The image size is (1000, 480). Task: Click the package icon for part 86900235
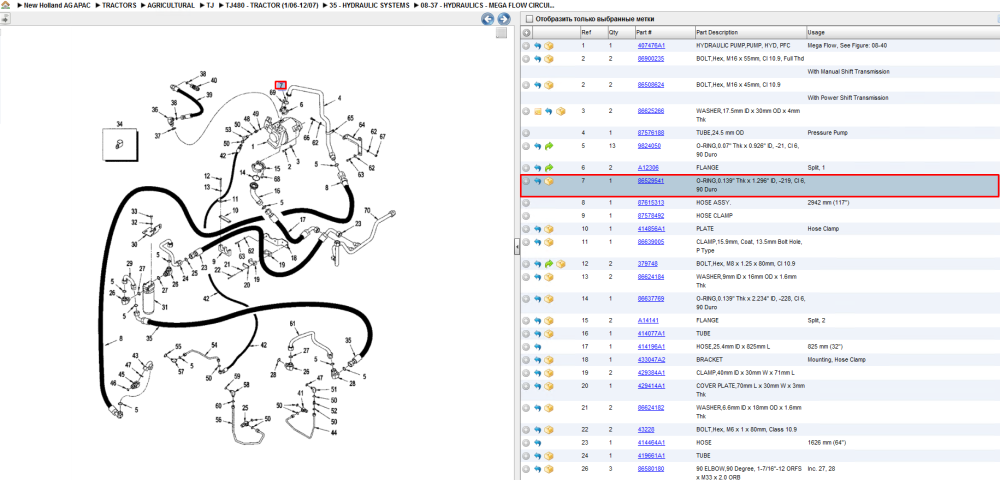pyautogui.click(x=548, y=59)
